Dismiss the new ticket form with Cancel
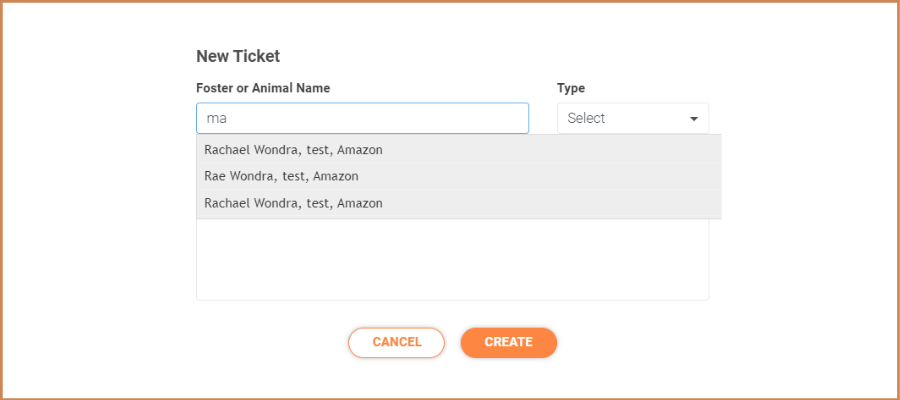The image size is (900, 400). point(396,342)
